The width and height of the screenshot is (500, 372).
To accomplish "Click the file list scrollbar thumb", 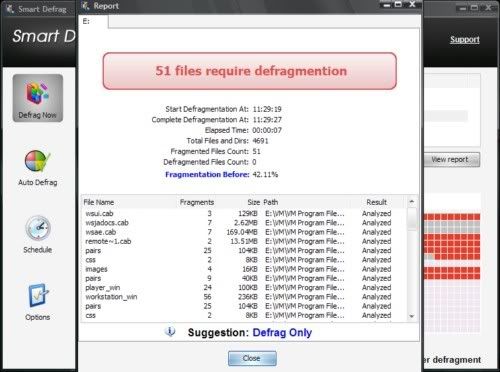I will (x=412, y=218).
